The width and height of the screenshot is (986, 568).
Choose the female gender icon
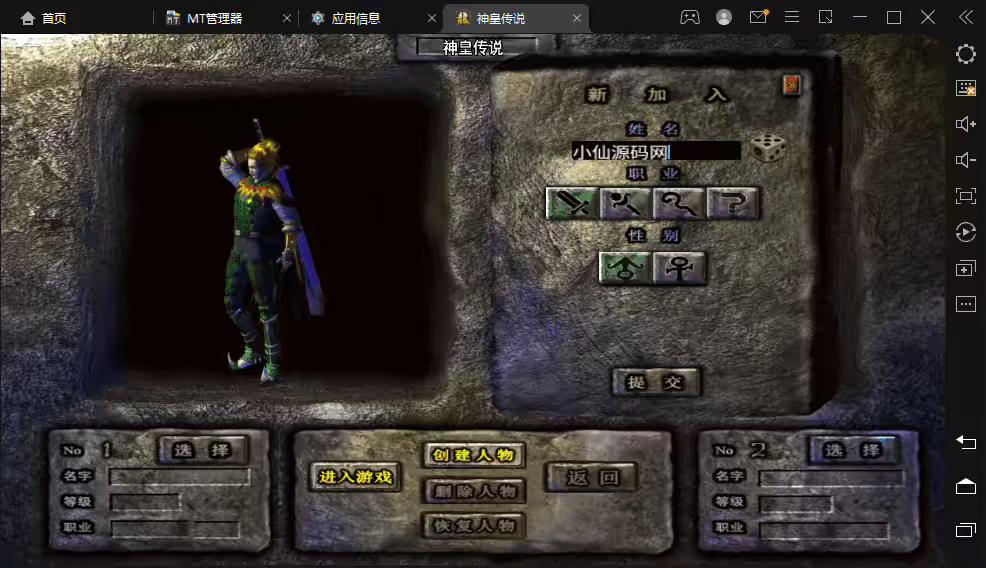679,268
